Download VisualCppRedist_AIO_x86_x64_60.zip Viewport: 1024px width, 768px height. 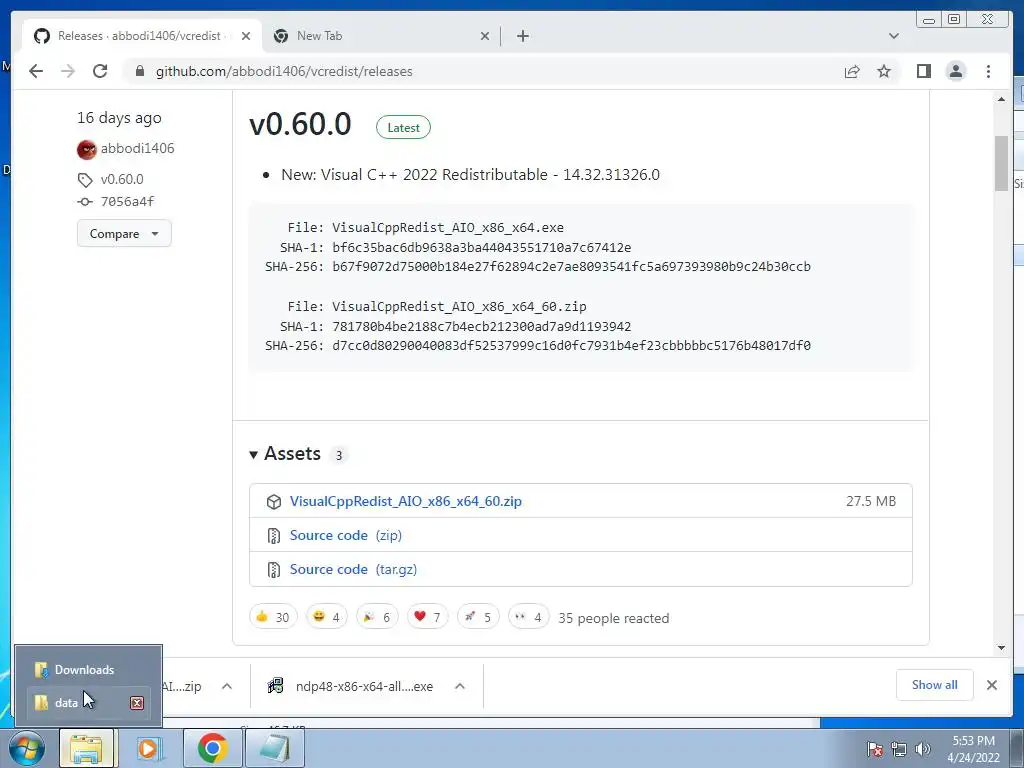[x=406, y=501]
